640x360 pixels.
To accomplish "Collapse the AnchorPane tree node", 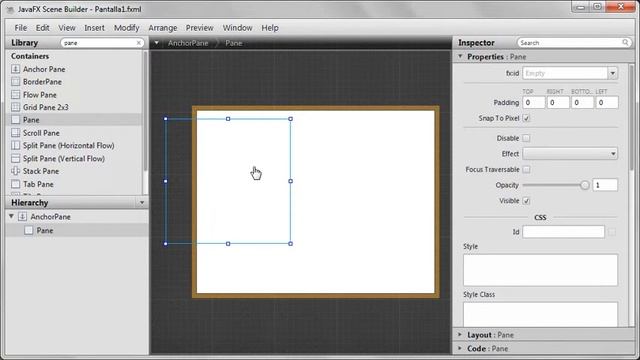I will (x=11, y=216).
